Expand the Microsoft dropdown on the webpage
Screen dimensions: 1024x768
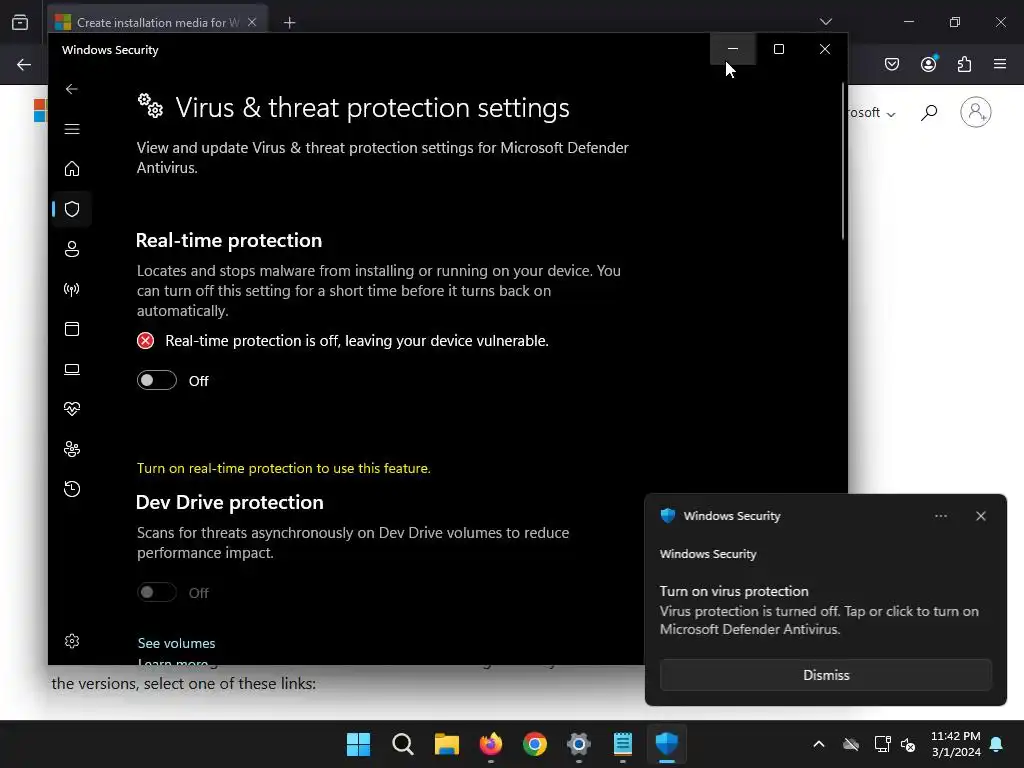[x=872, y=113]
